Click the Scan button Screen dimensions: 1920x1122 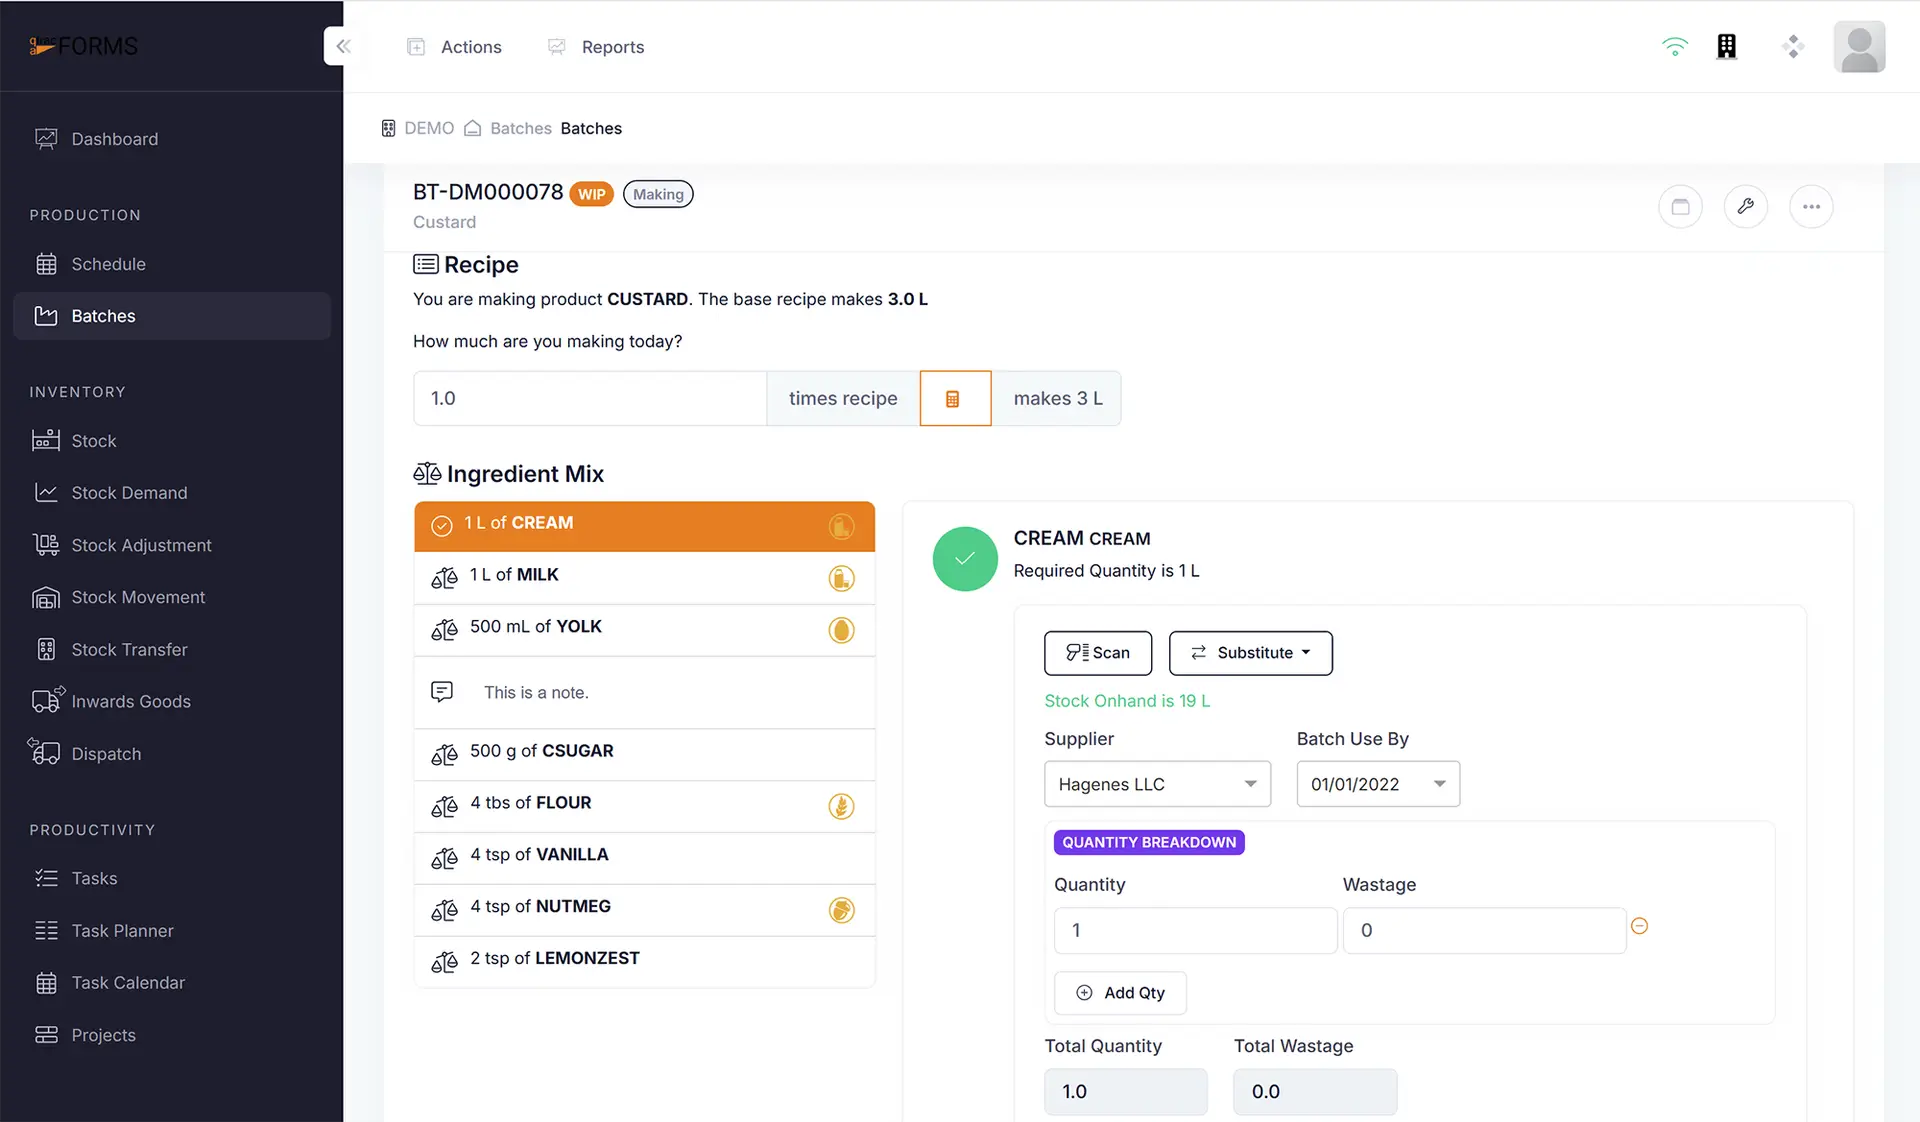point(1097,653)
